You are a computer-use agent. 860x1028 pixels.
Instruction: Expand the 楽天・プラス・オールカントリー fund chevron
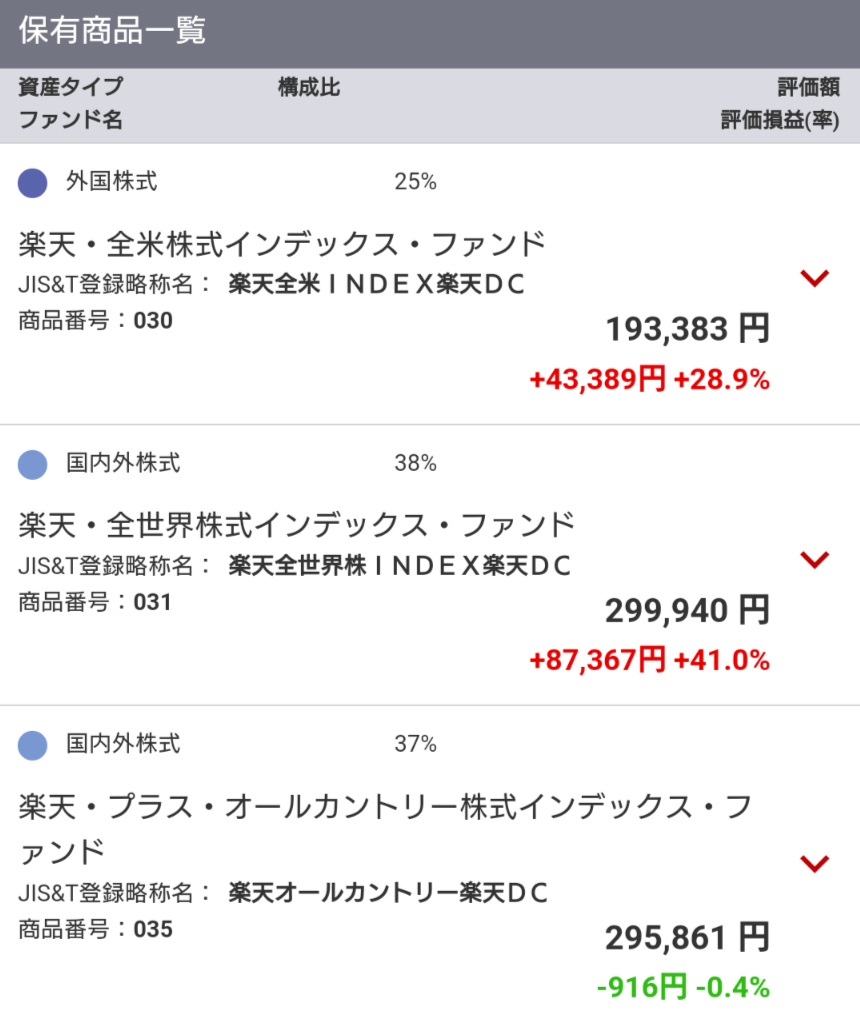816,862
